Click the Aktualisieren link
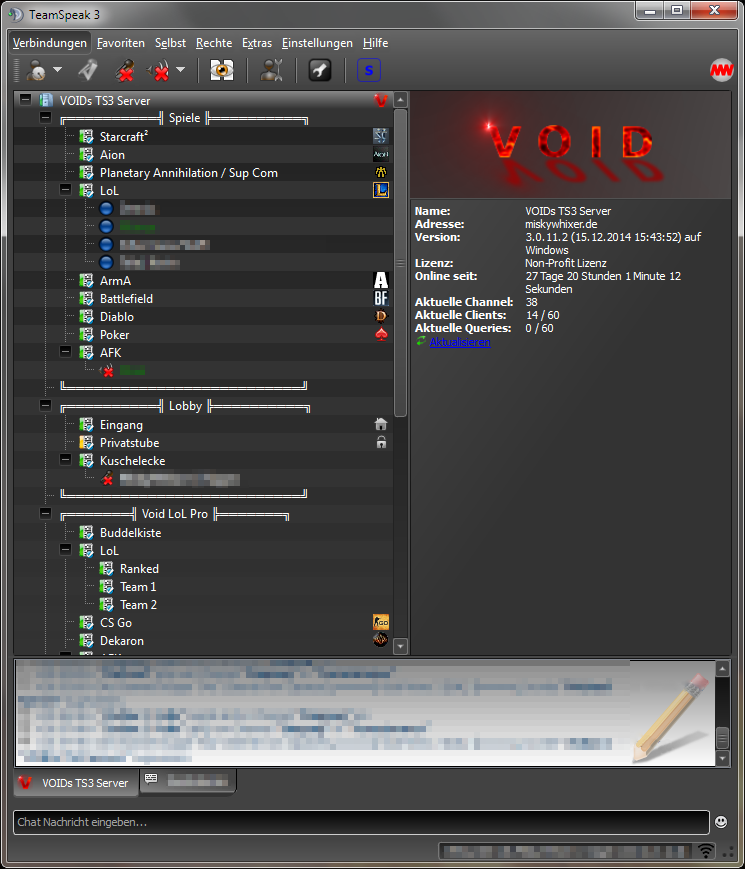Viewport: 745px width, 869px height. point(460,342)
